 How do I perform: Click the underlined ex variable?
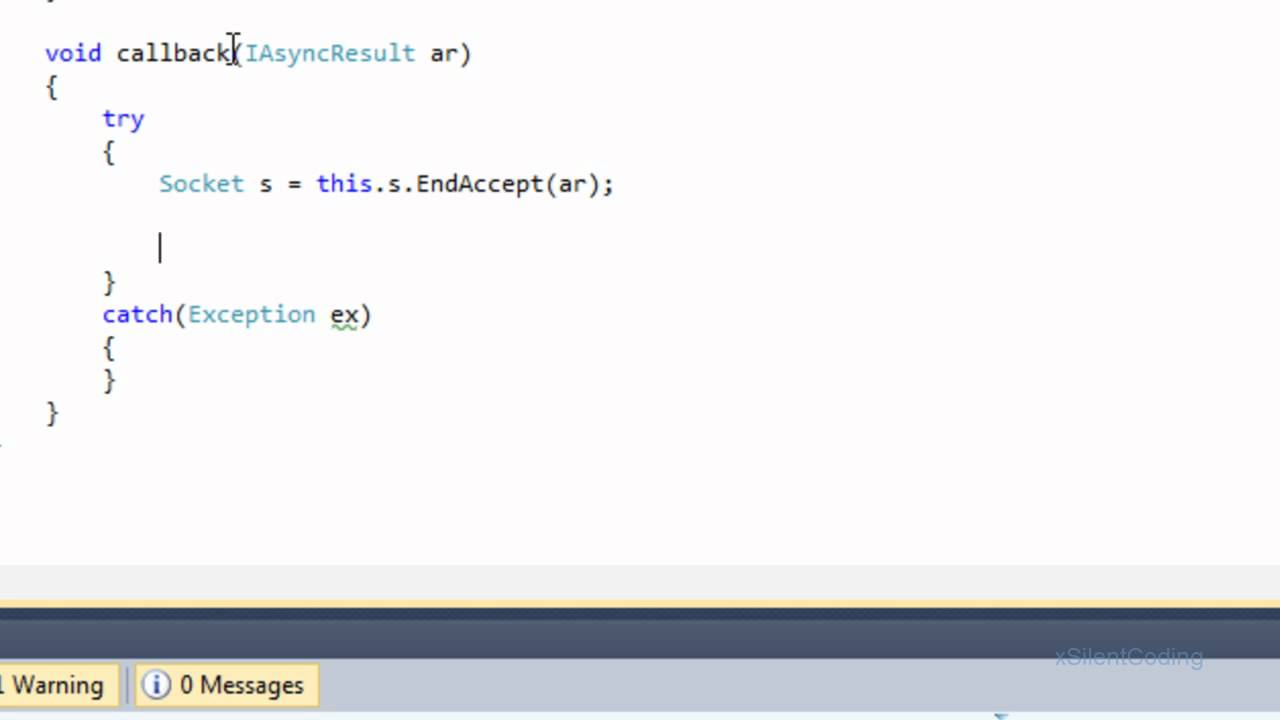[x=344, y=317]
